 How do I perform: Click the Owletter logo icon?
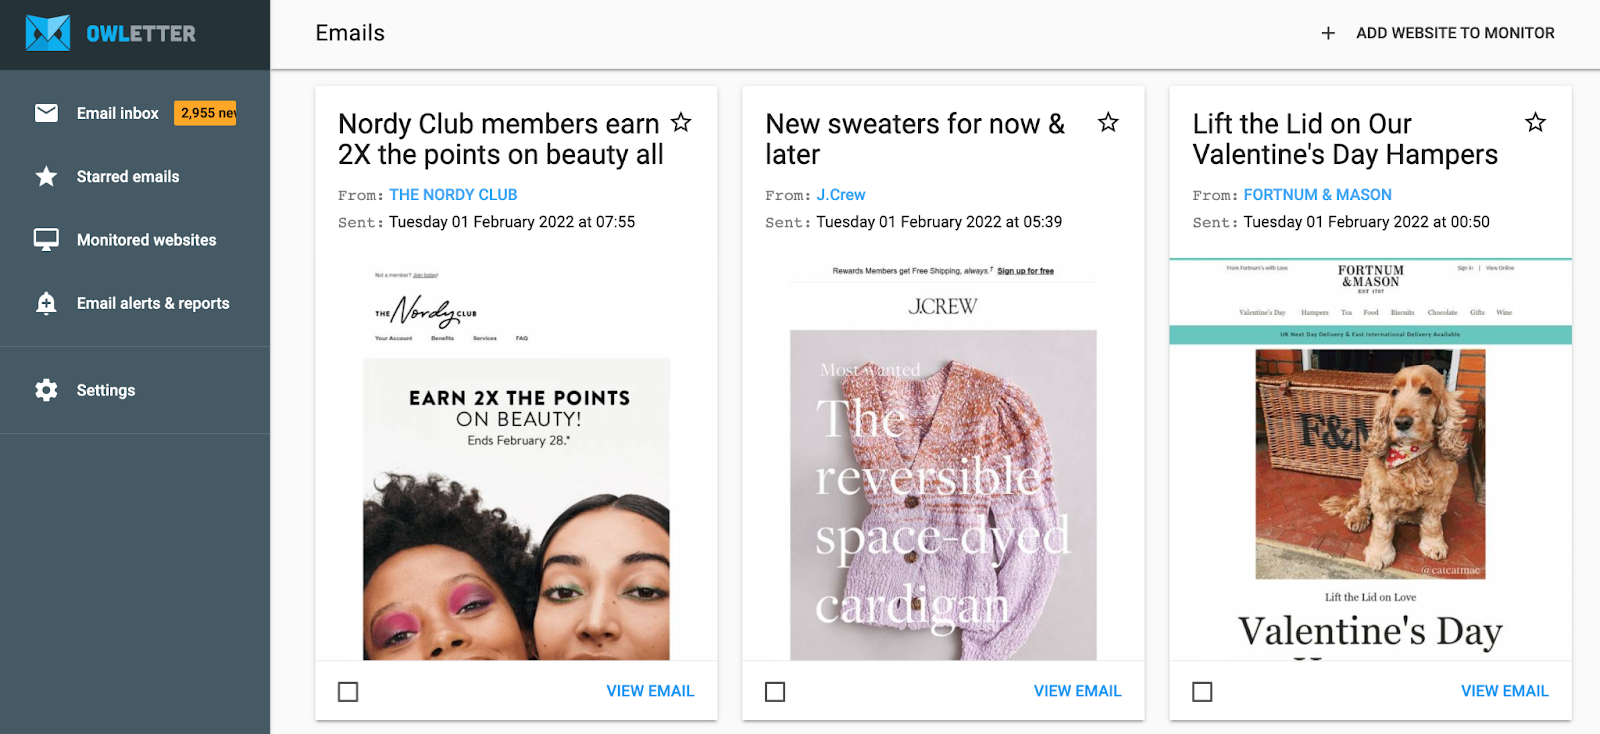coord(48,33)
